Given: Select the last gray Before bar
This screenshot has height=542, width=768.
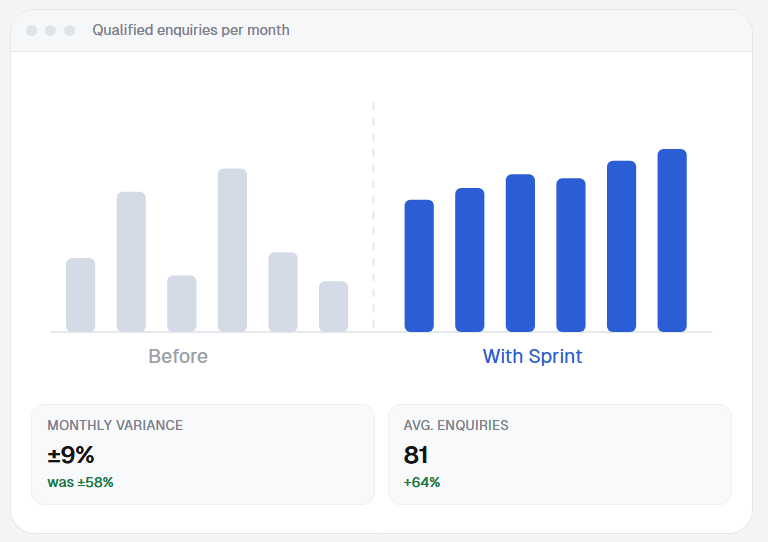Looking at the screenshot, I should (x=334, y=306).
